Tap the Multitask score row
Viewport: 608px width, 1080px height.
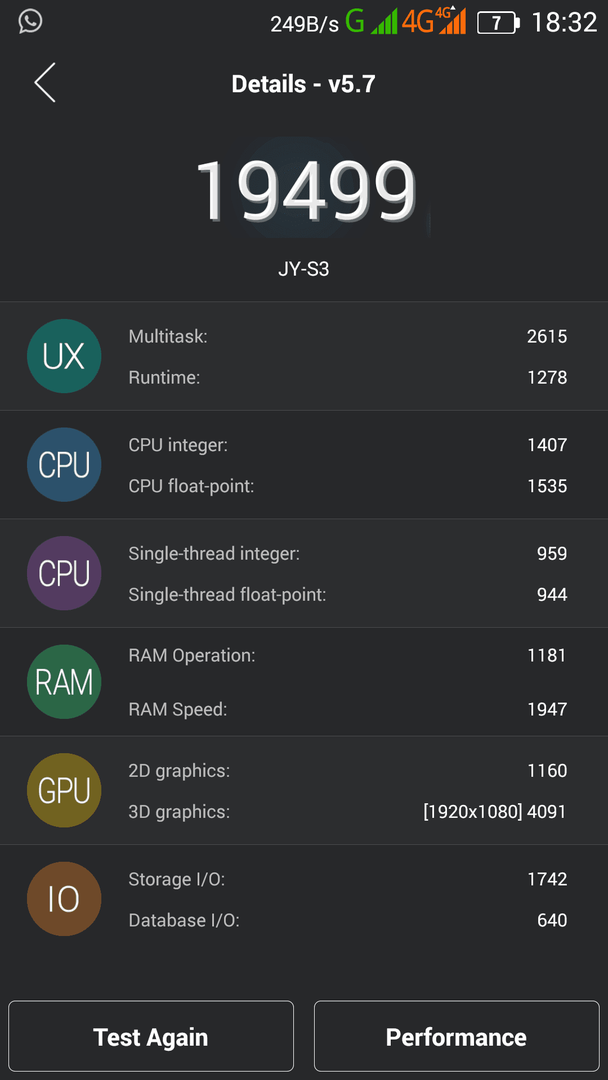(x=348, y=336)
